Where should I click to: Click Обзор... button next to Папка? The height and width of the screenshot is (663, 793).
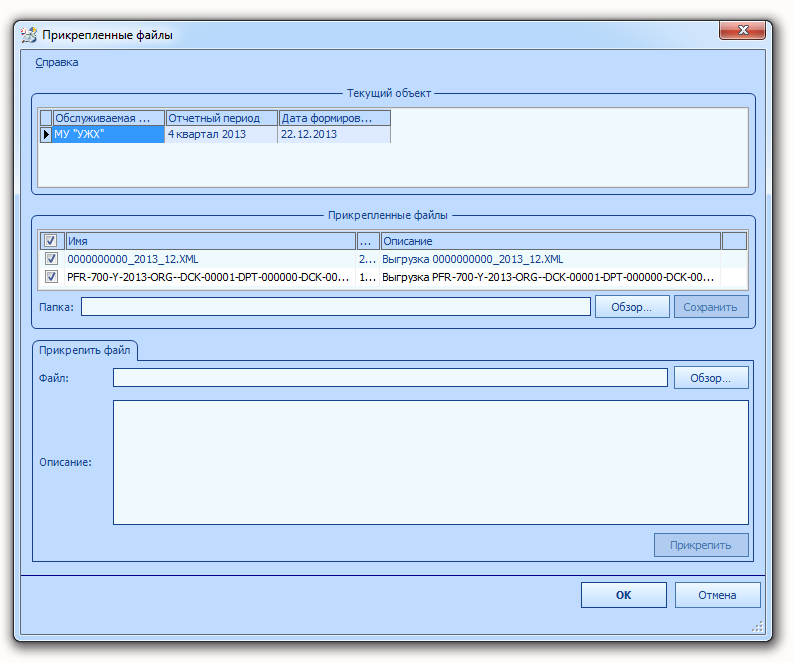click(632, 307)
